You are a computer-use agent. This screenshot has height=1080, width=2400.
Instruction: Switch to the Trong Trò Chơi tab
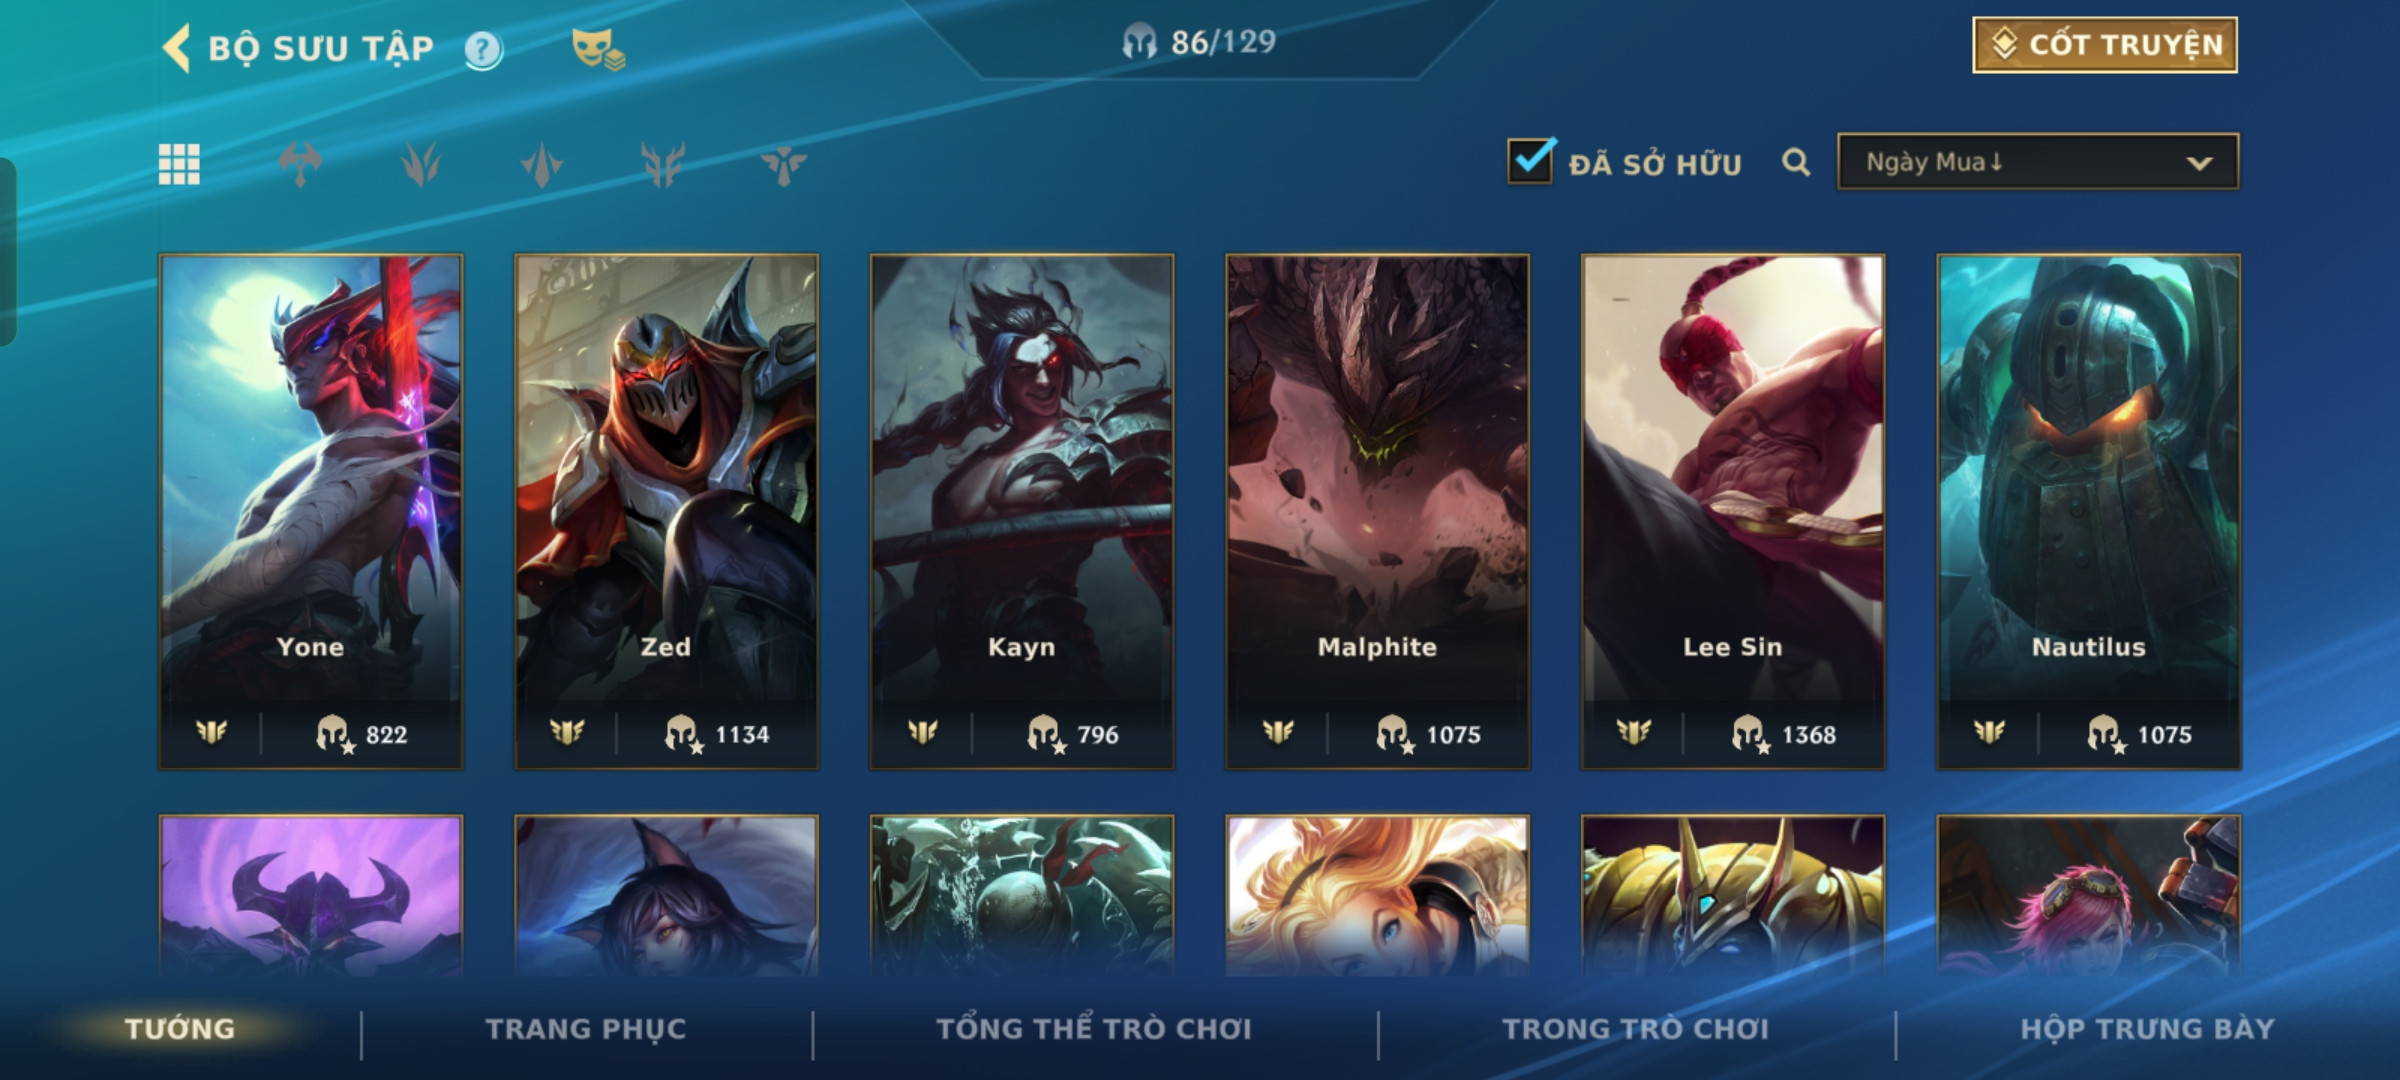[x=1636, y=1029]
